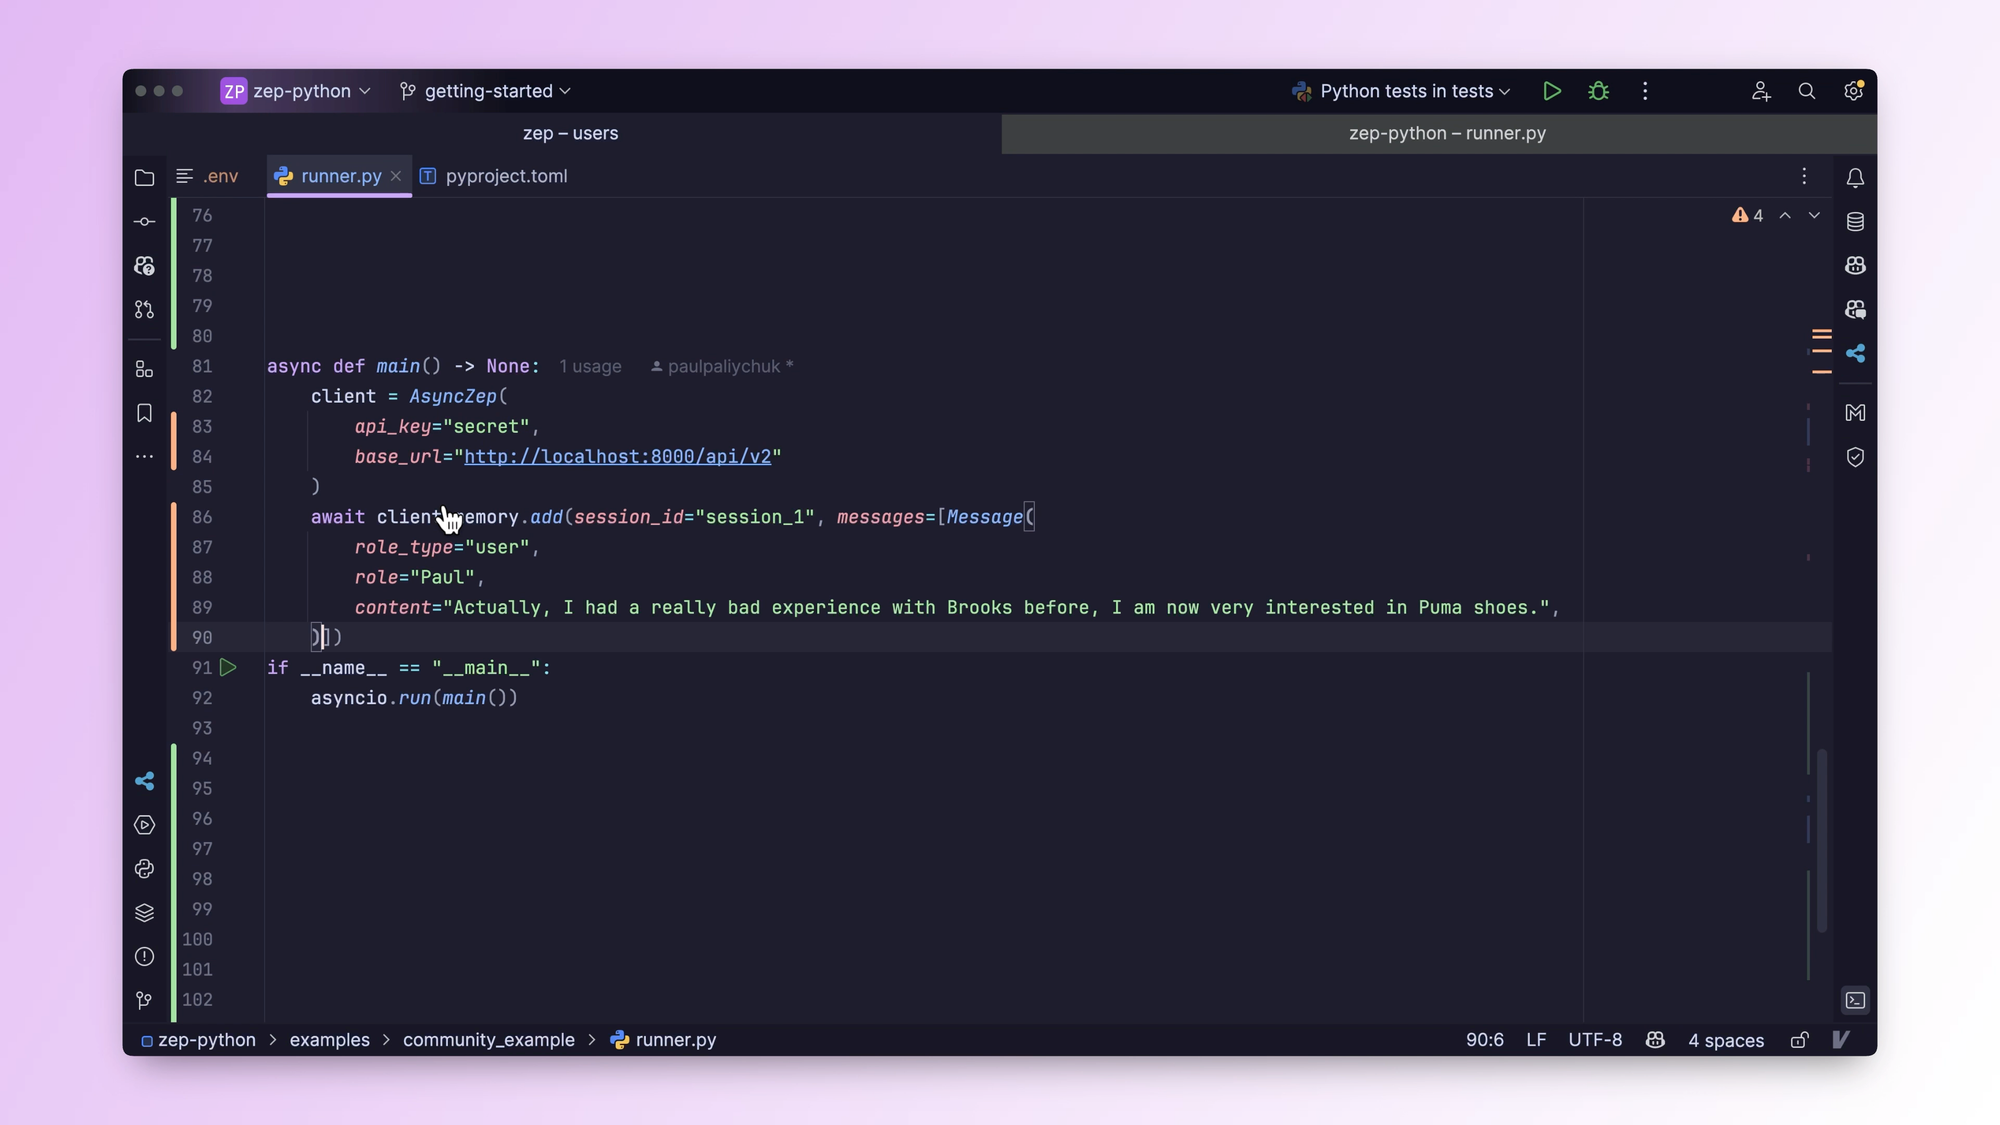Image resolution: width=2000 pixels, height=1125 pixels.
Task: Run the script from line 91 gutter
Action: 228,668
